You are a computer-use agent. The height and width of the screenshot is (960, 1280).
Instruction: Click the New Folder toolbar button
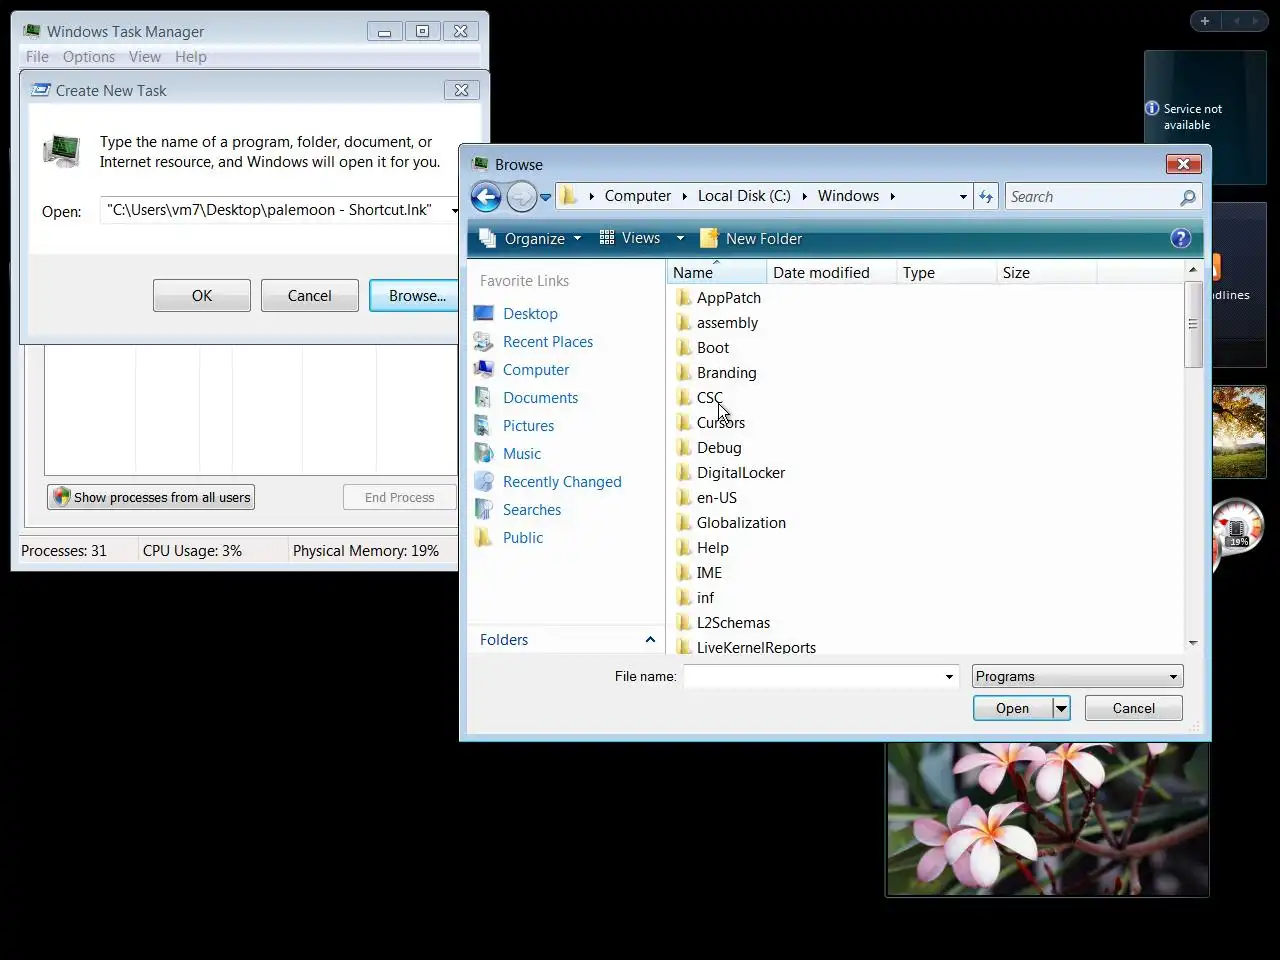point(751,238)
